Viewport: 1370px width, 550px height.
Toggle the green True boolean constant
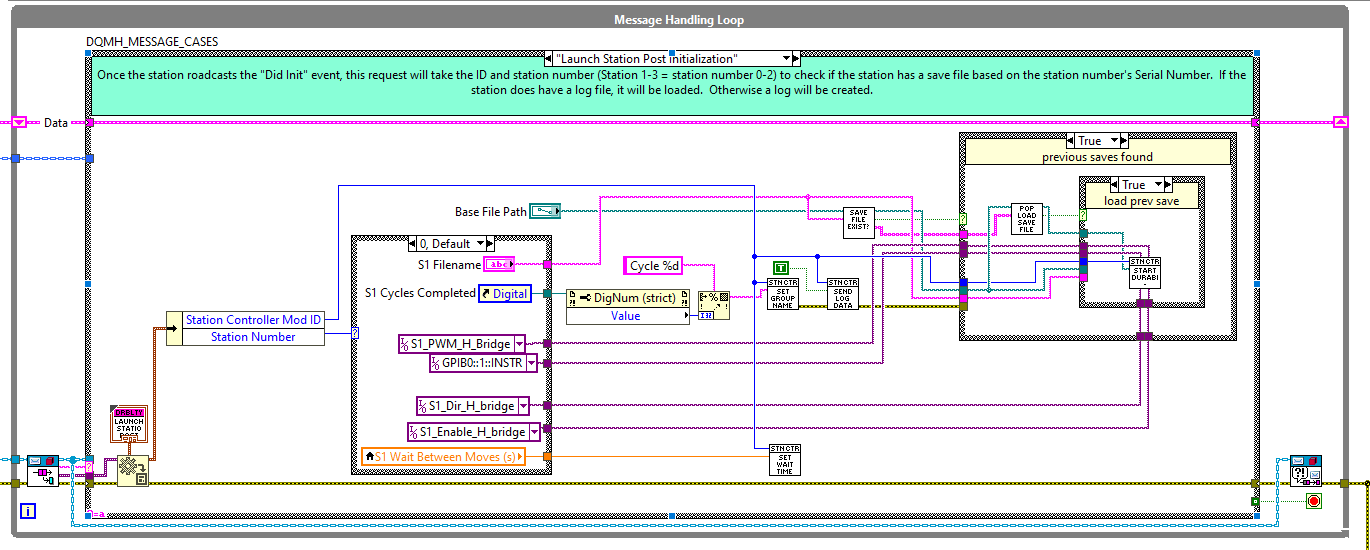point(781,267)
